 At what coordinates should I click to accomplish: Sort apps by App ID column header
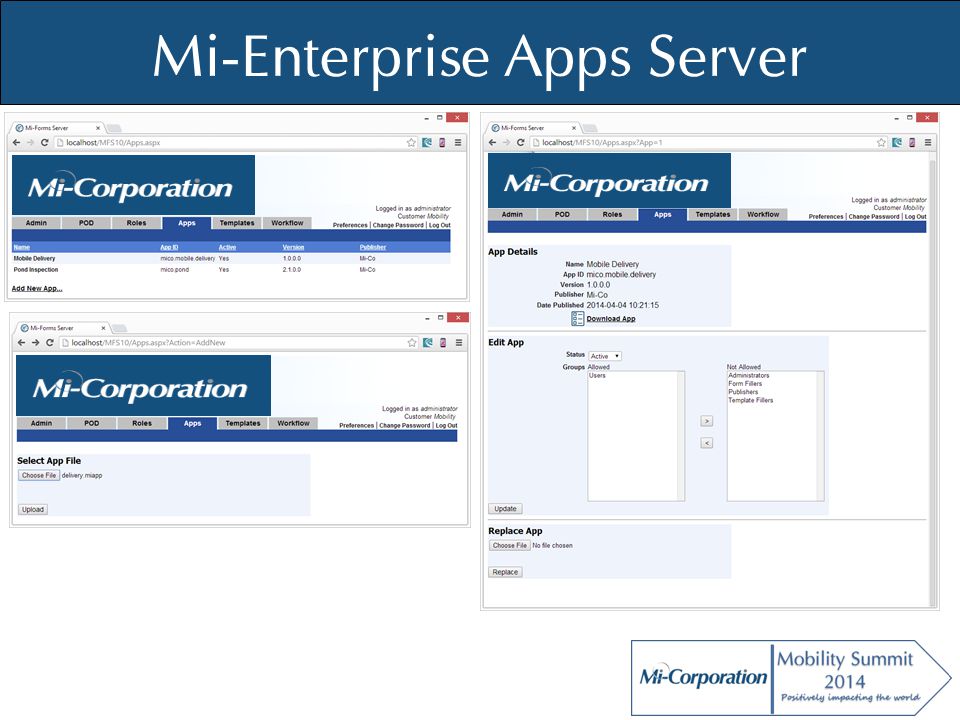click(169, 247)
